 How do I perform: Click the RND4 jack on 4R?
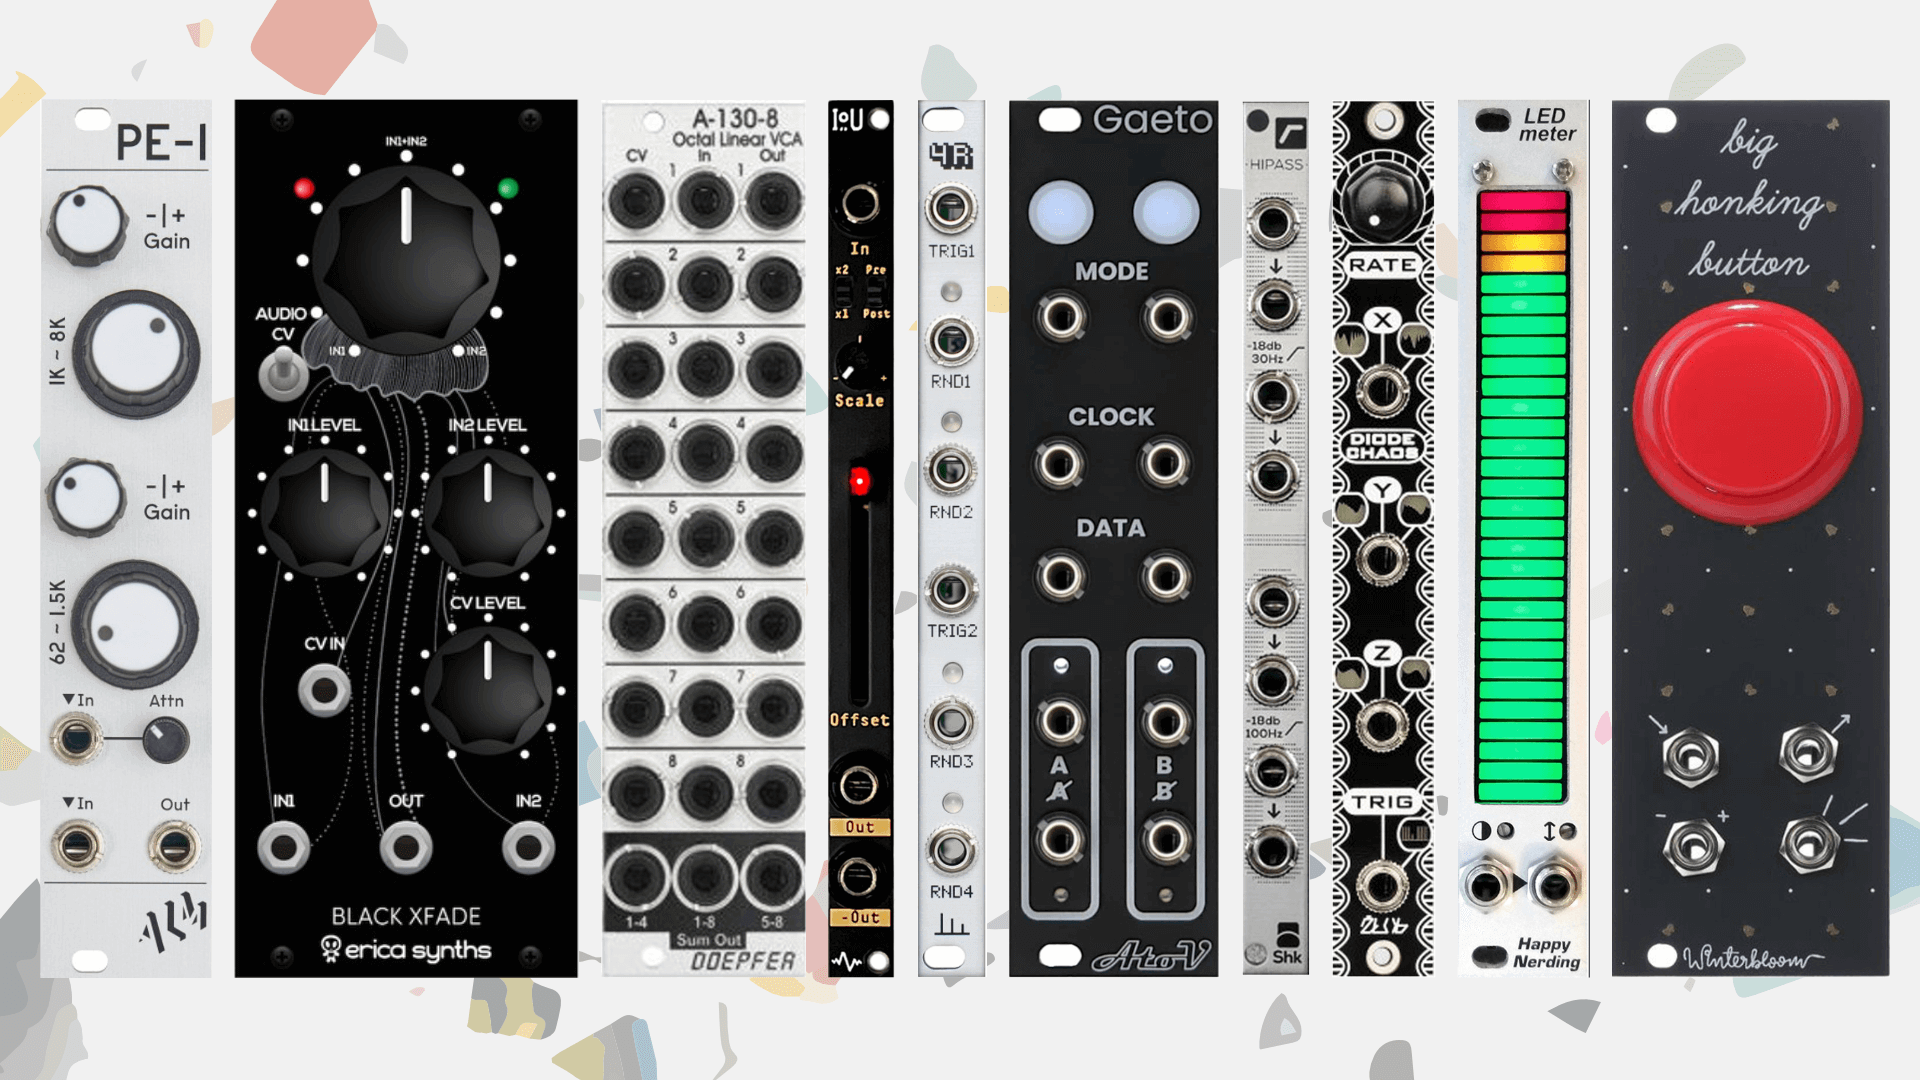pos(950,850)
